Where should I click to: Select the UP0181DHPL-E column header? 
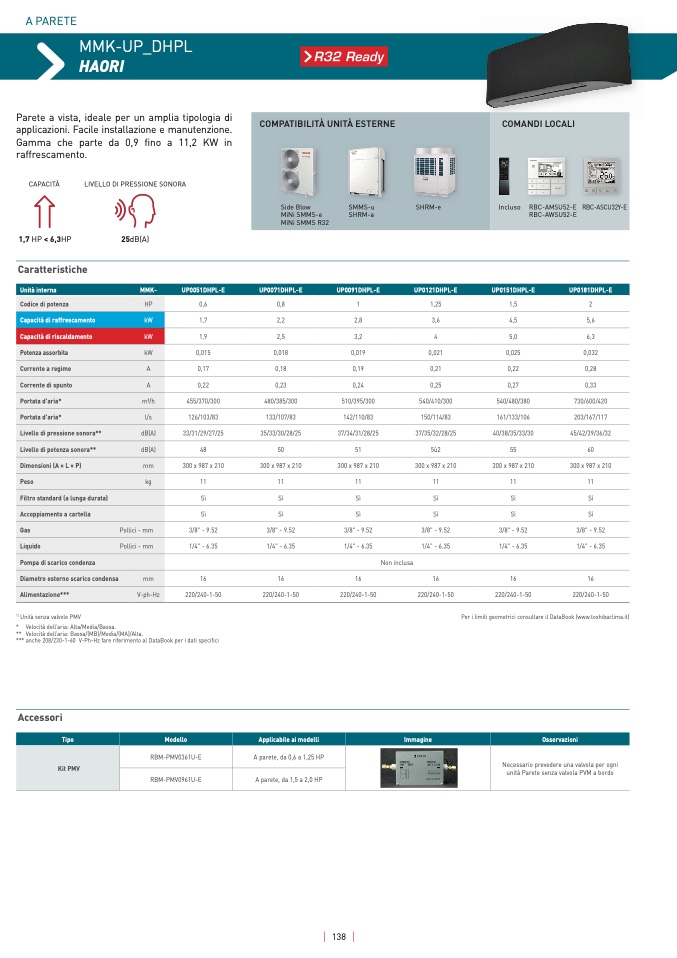click(x=590, y=289)
